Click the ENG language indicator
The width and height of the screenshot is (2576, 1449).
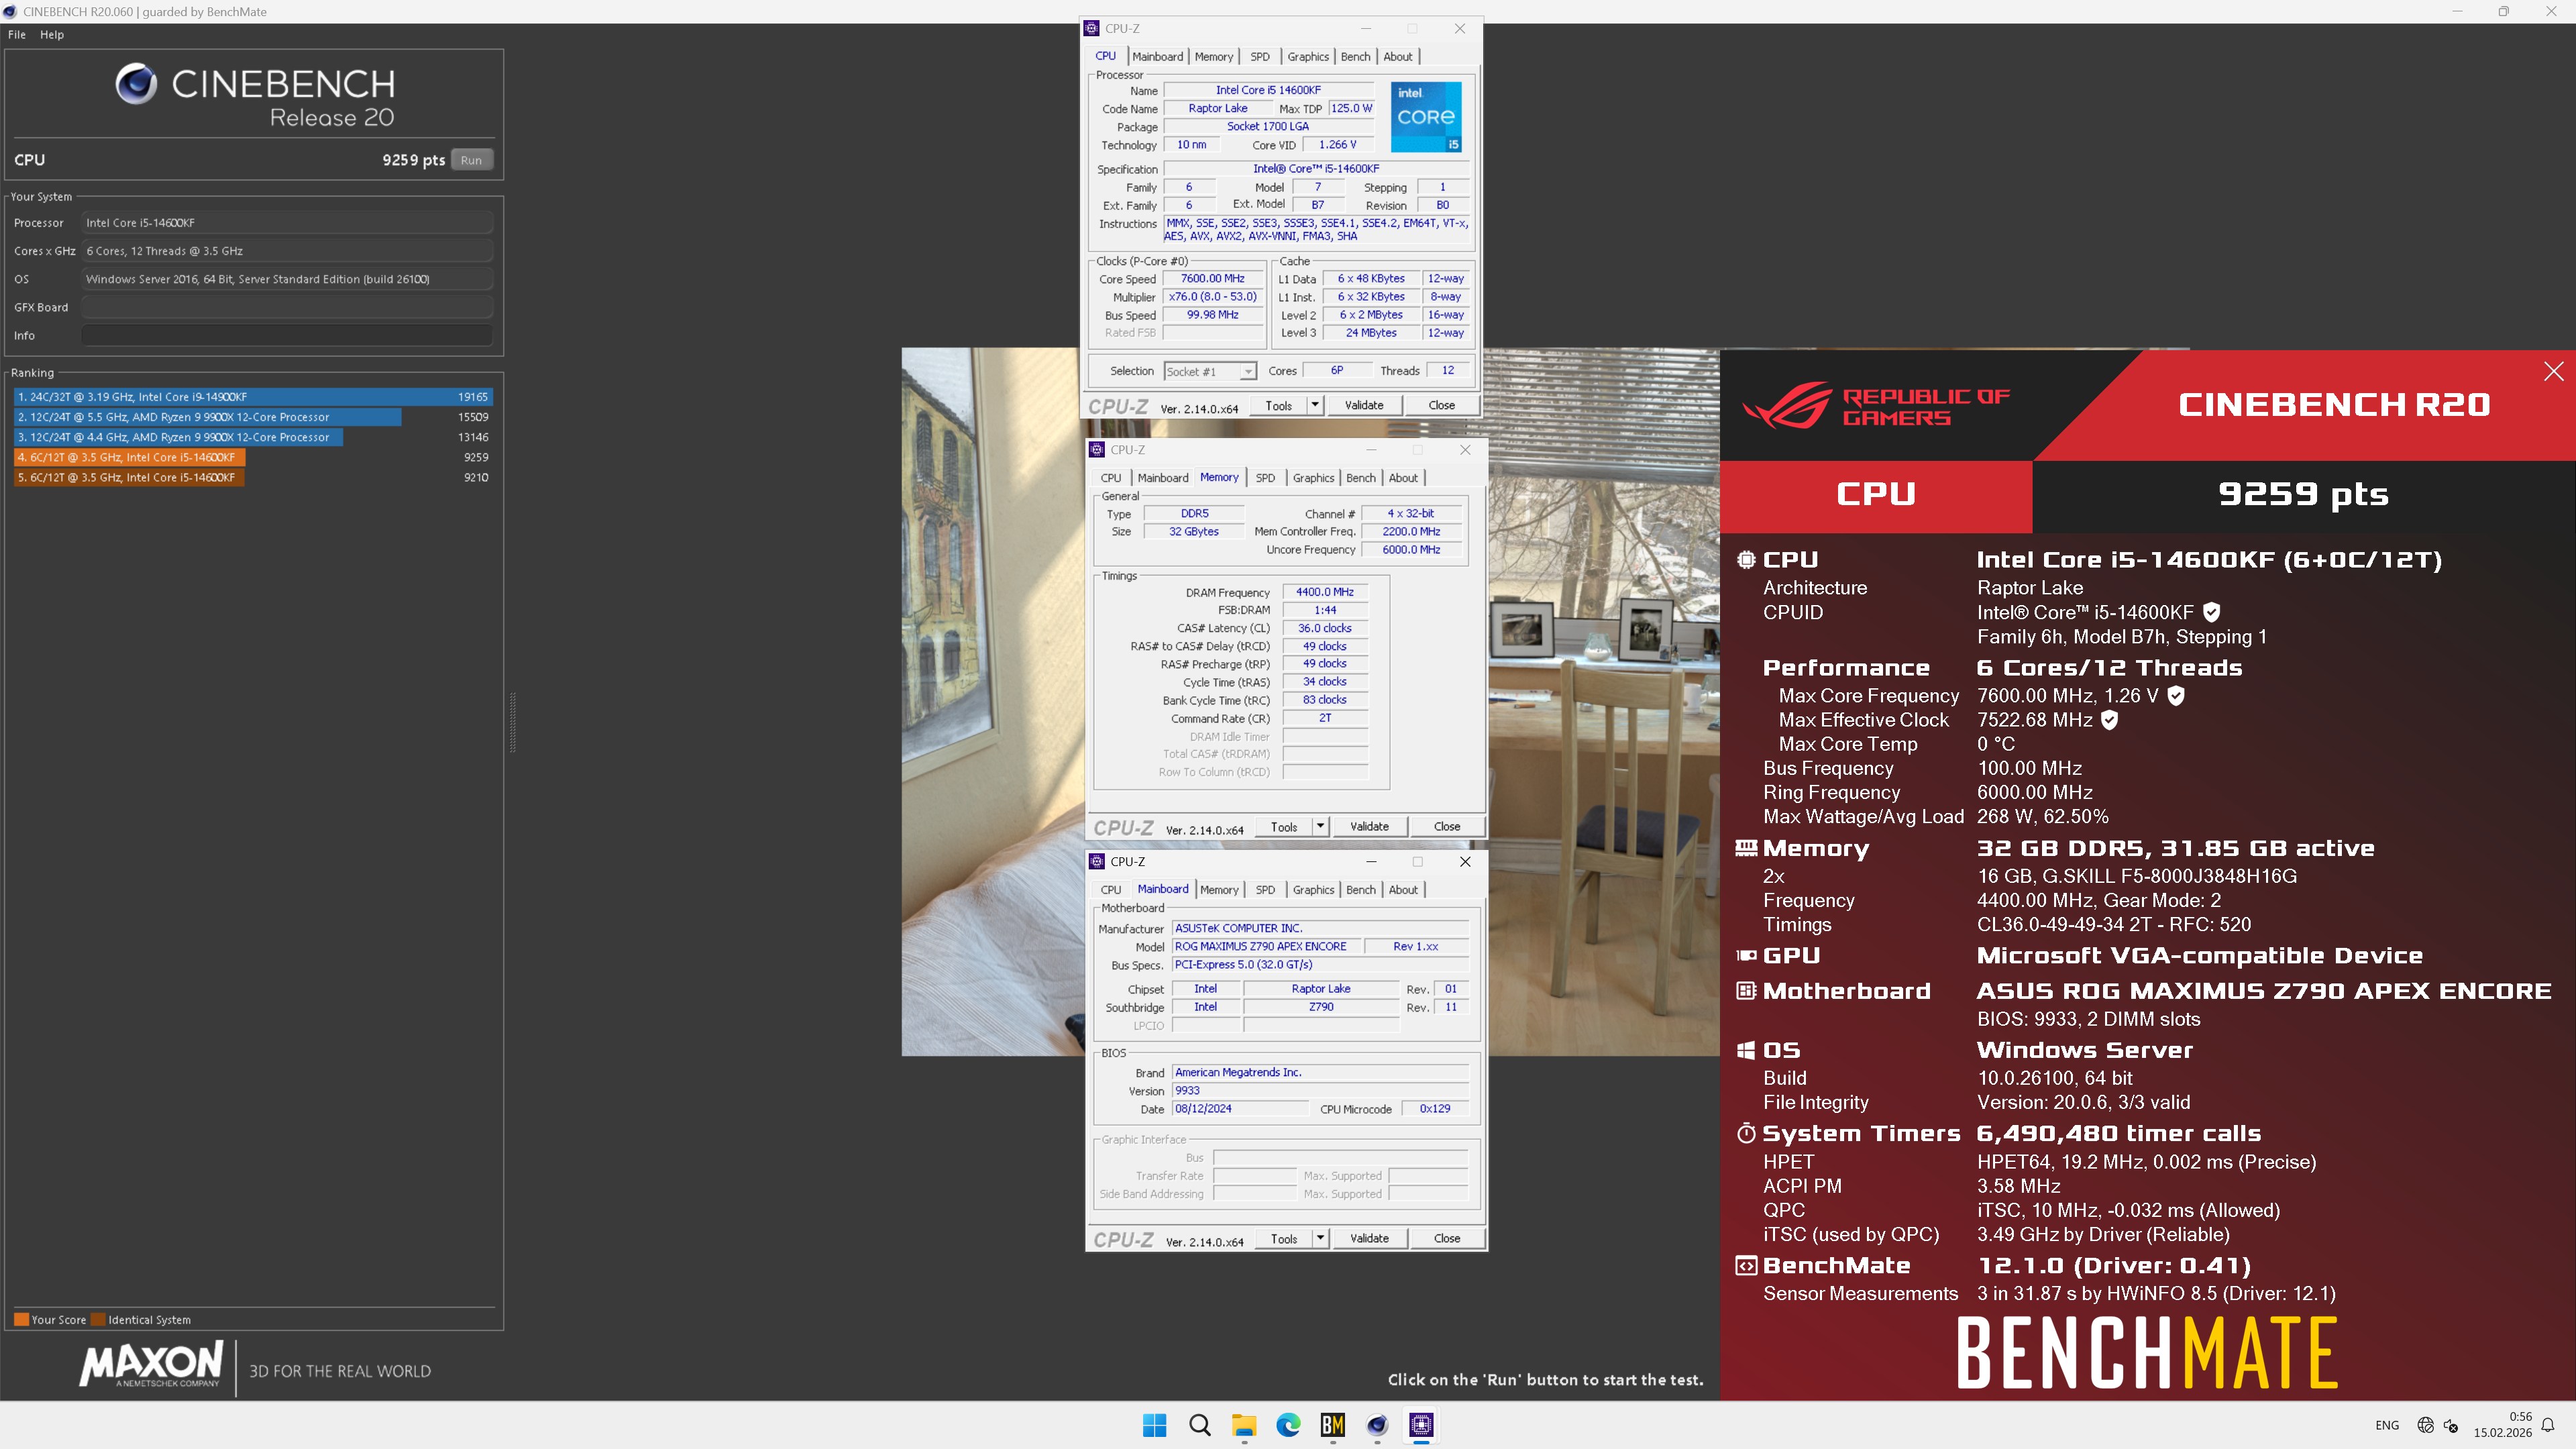(2387, 1425)
